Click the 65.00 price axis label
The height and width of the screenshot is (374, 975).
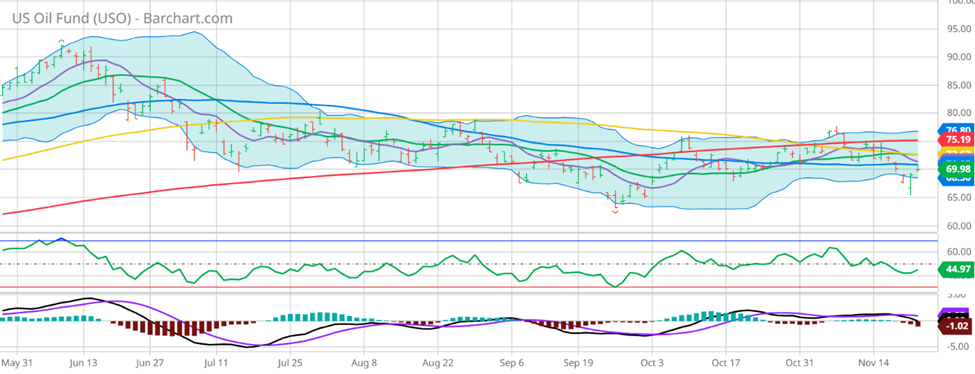coord(958,197)
